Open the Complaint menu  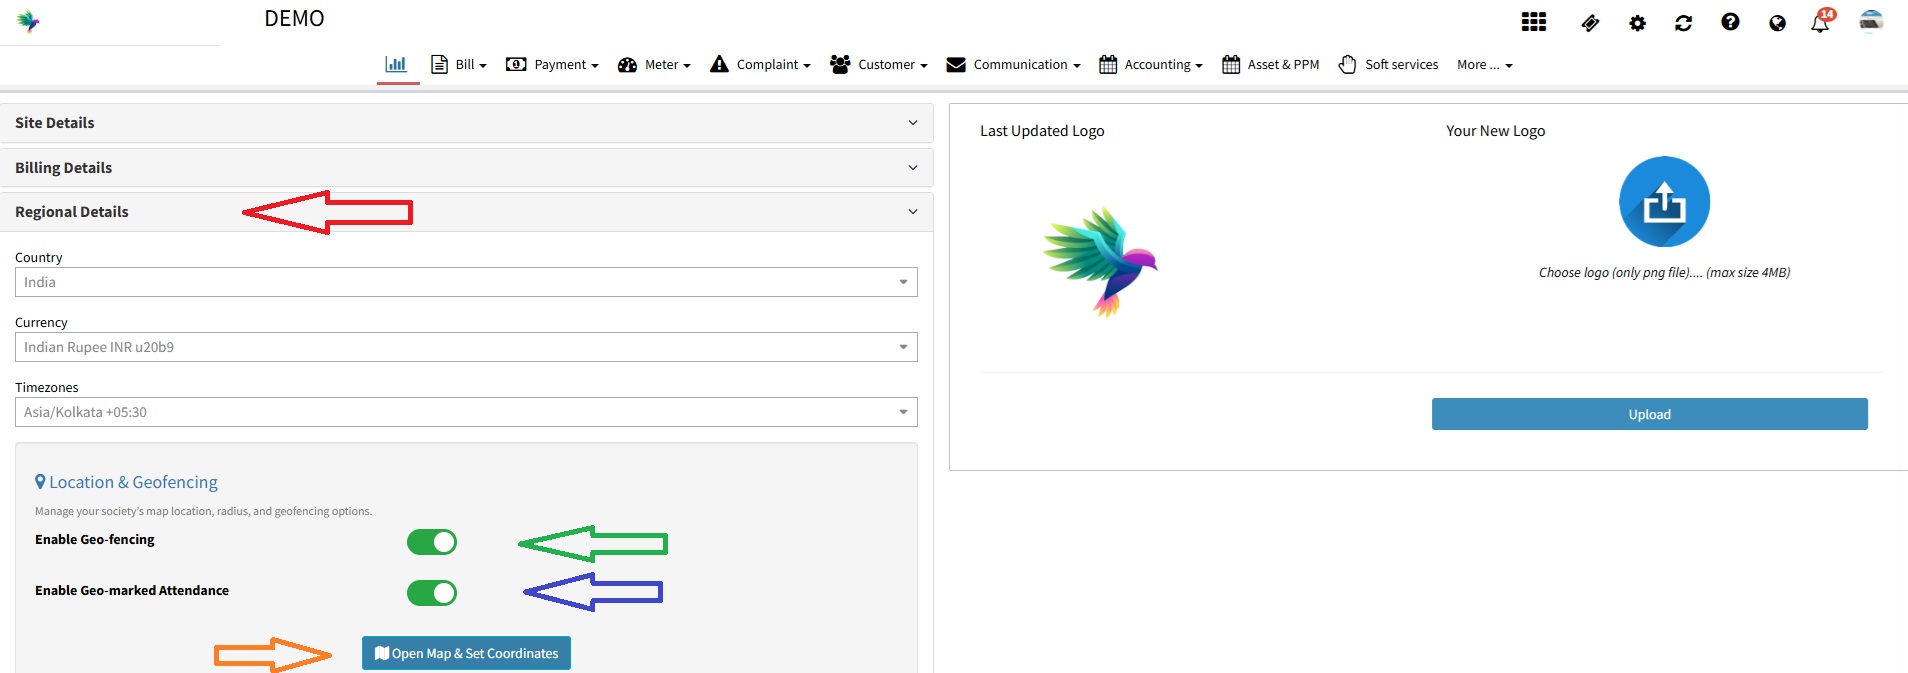(760, 65)
